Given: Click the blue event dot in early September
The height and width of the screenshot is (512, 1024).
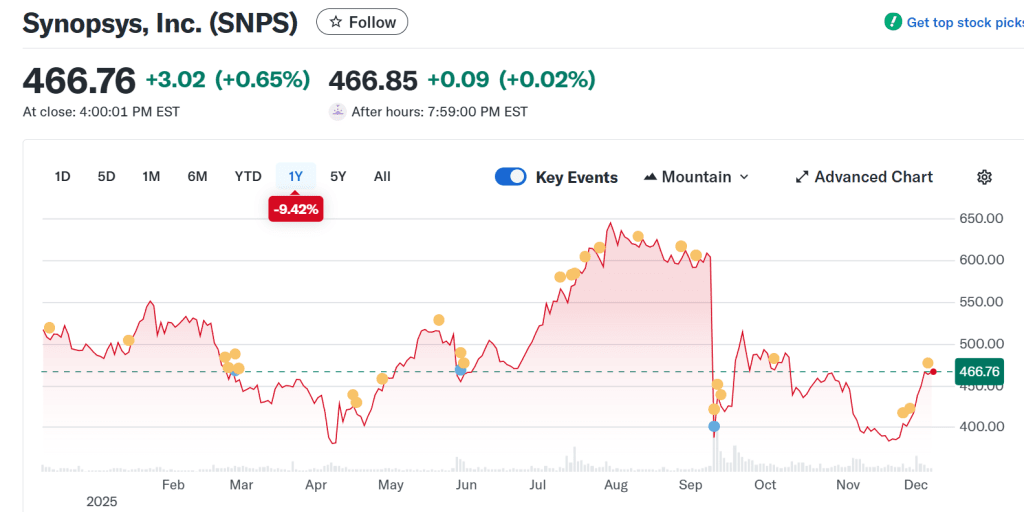Looking at the screenshot, I should (714, 426).
